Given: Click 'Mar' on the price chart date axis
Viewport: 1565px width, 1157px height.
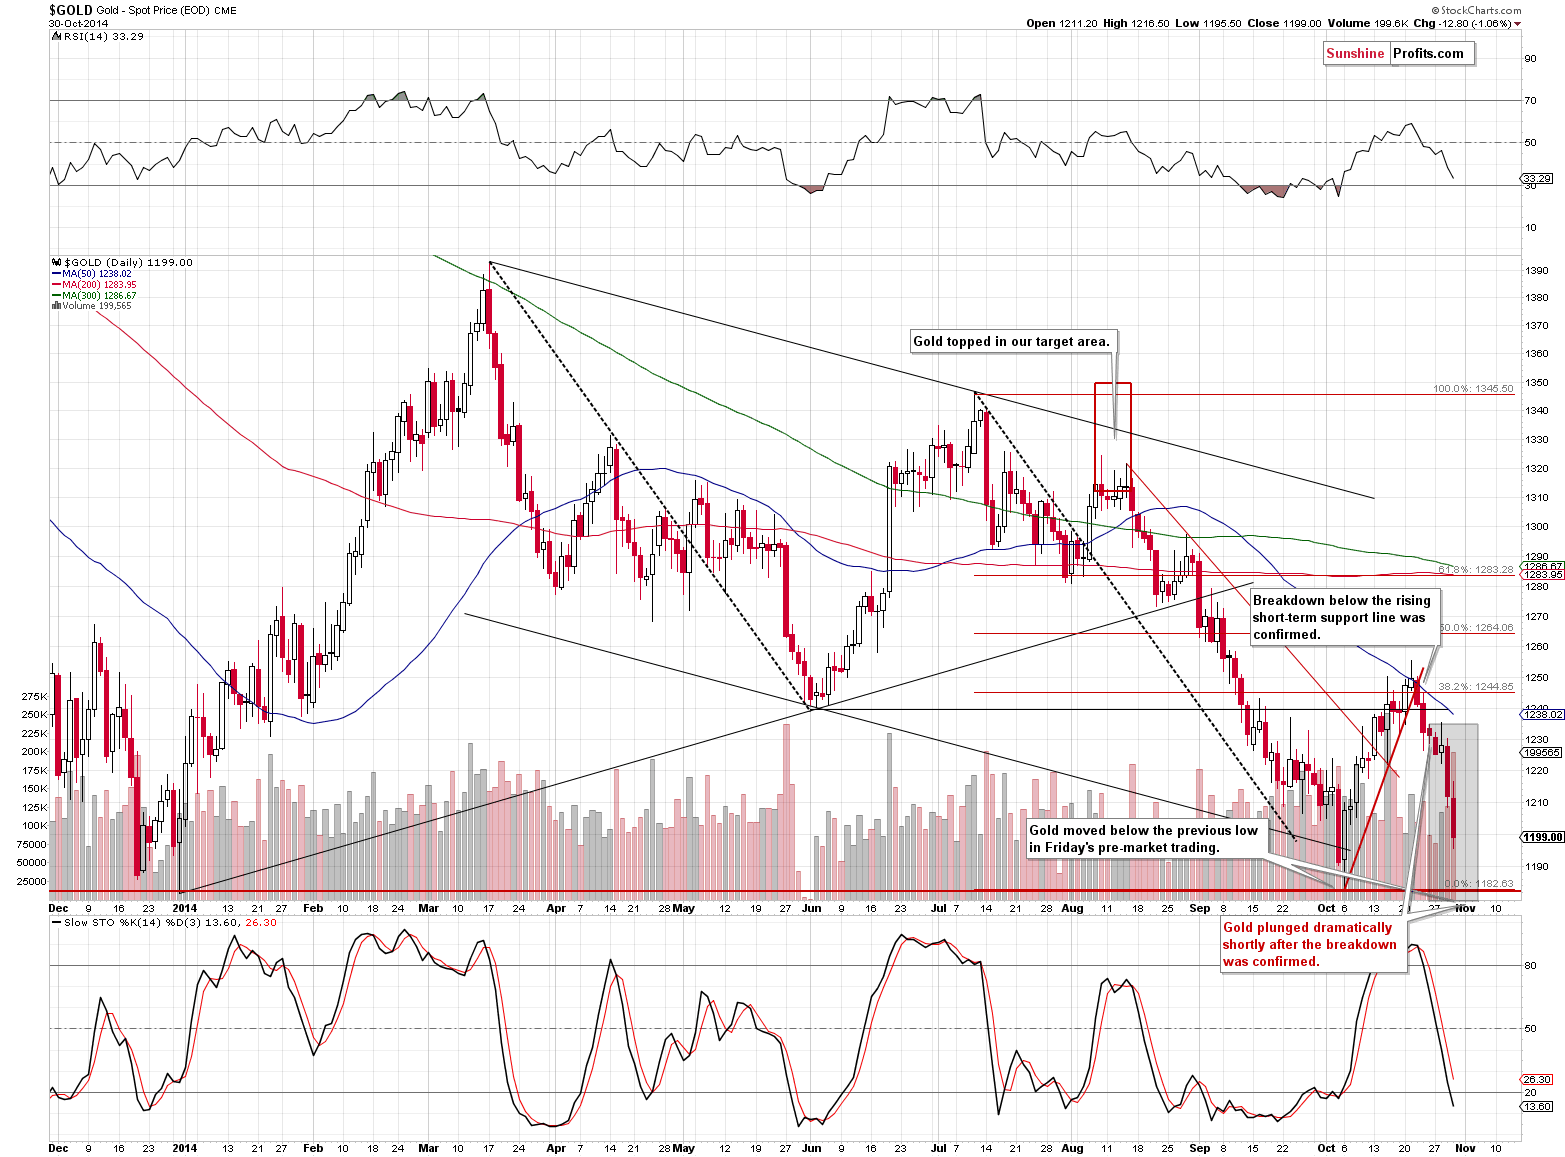Looking at the screenshot, I should point(429,908).
